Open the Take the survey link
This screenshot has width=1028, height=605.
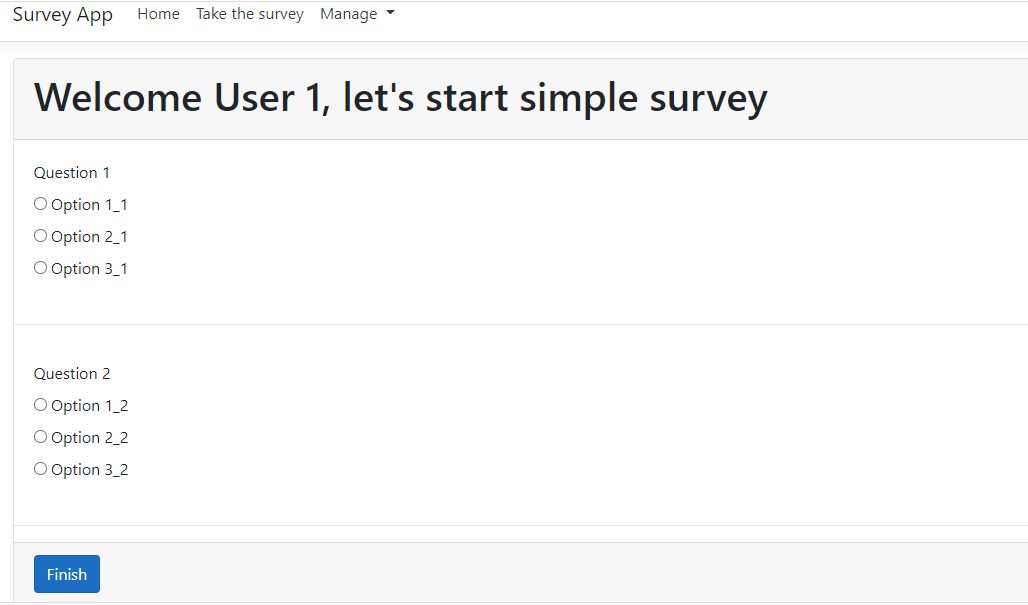pyautogui.click(x=250, y=14)
